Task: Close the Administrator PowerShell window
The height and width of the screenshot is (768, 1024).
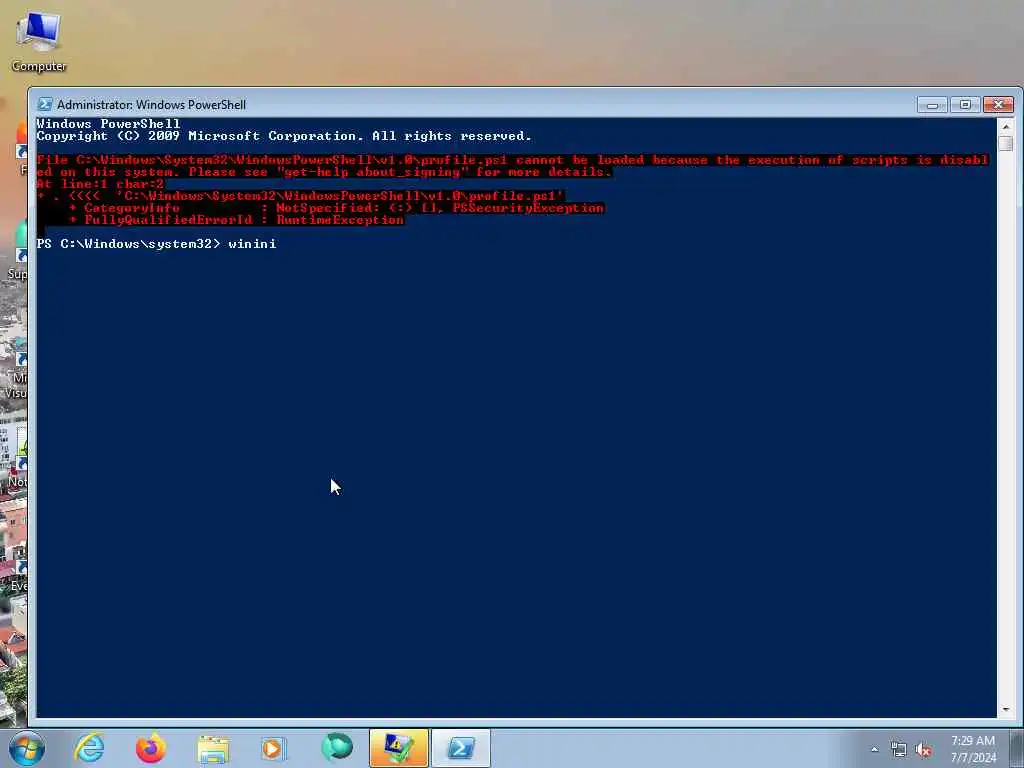Action: pos(999,104)
